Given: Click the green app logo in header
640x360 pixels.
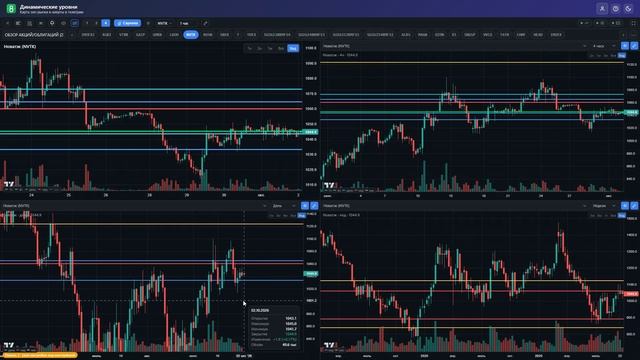Looking at the screenshot, I should click(x=11, y=8).
